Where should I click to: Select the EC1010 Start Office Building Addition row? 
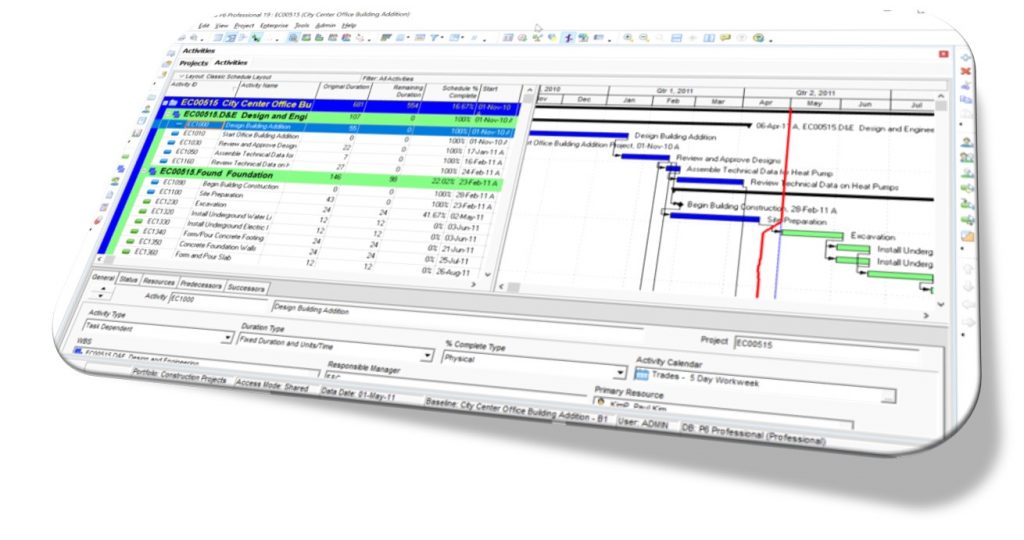tap(340, 136)
